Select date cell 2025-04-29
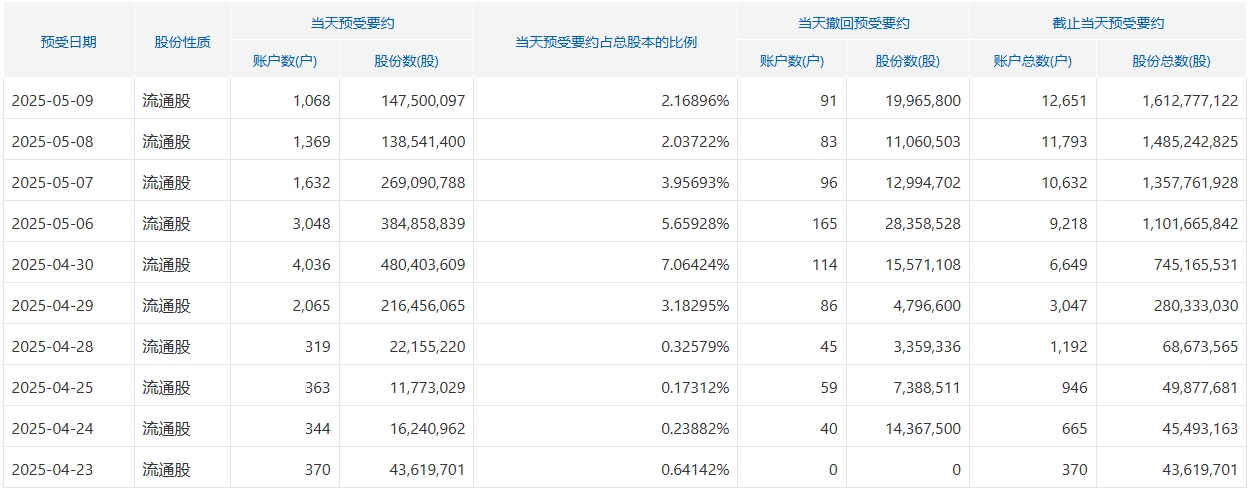The height and width of the screenshot is (495, 1253). click(52, 306)
